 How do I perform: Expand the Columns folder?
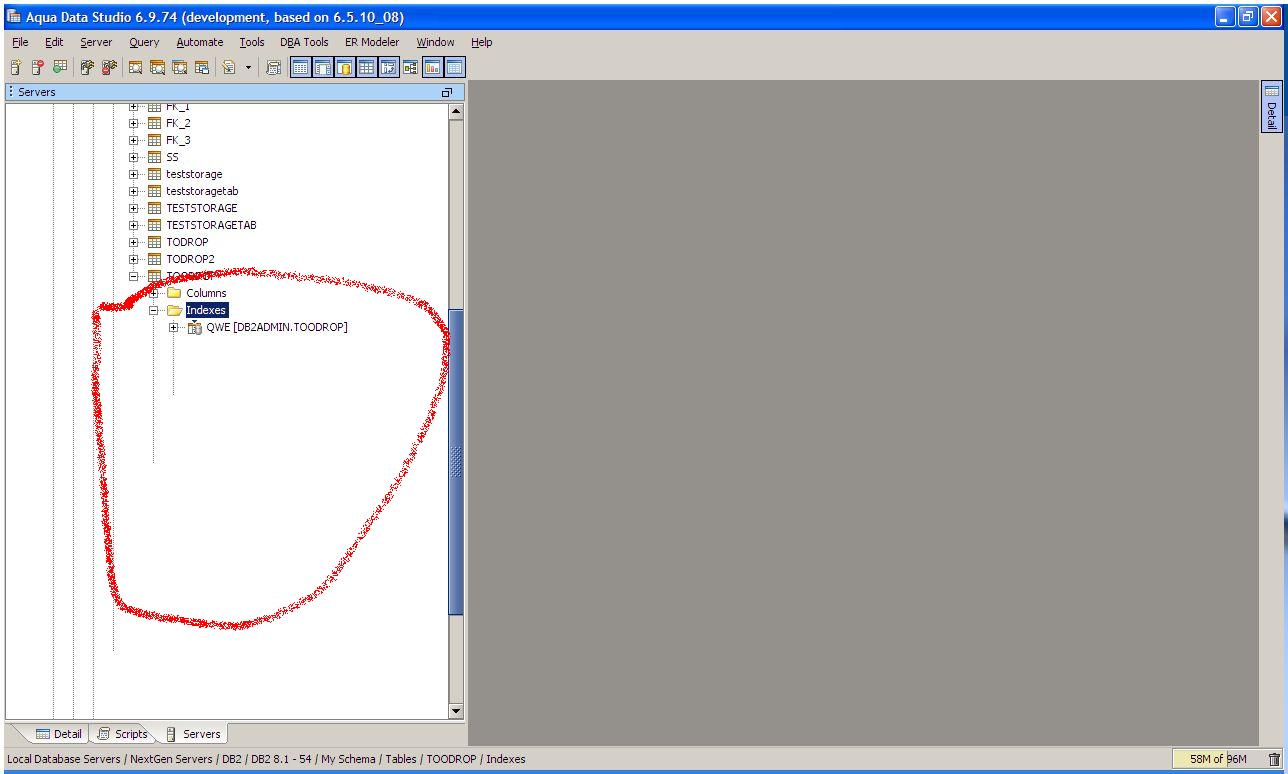pos(154,293)
